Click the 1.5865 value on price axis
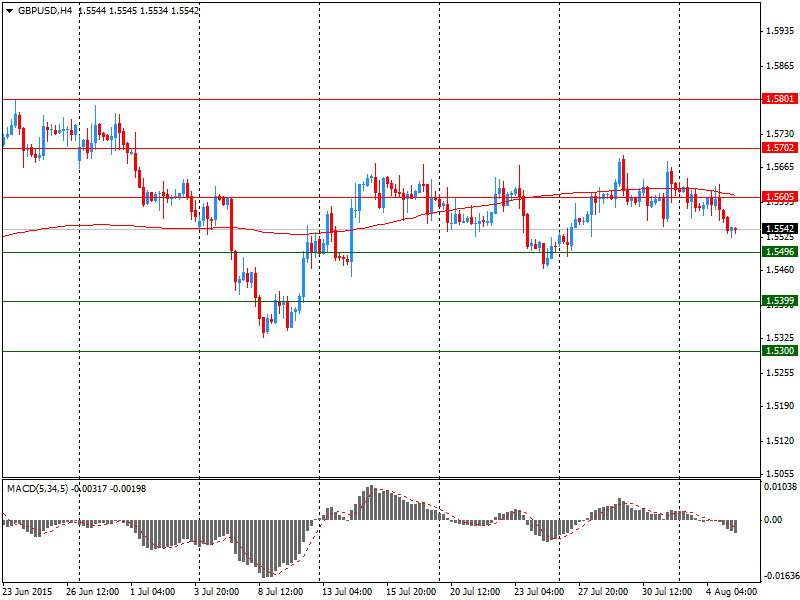 pyautogui.click(x=780, y=66)
